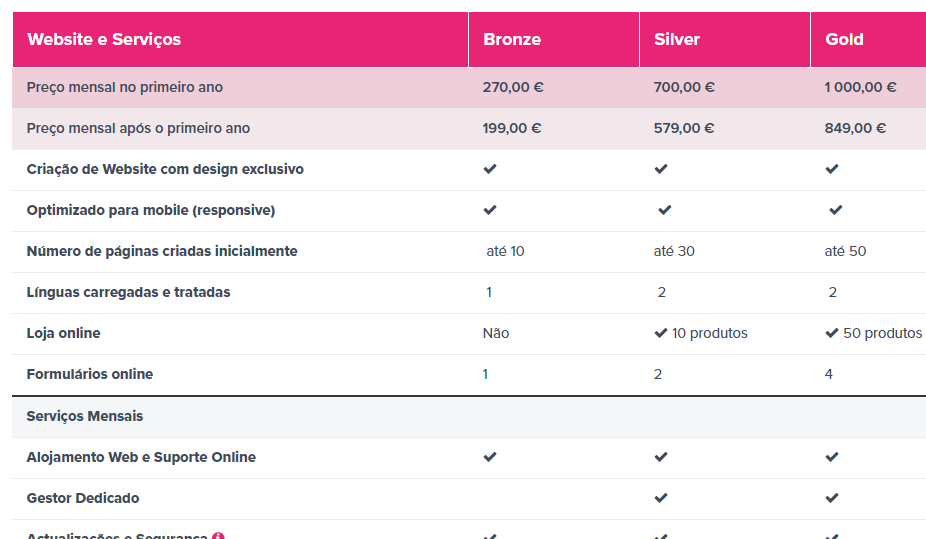Click the Loja online row label
This screenshot has height=539, width=926.
point(64,333)
